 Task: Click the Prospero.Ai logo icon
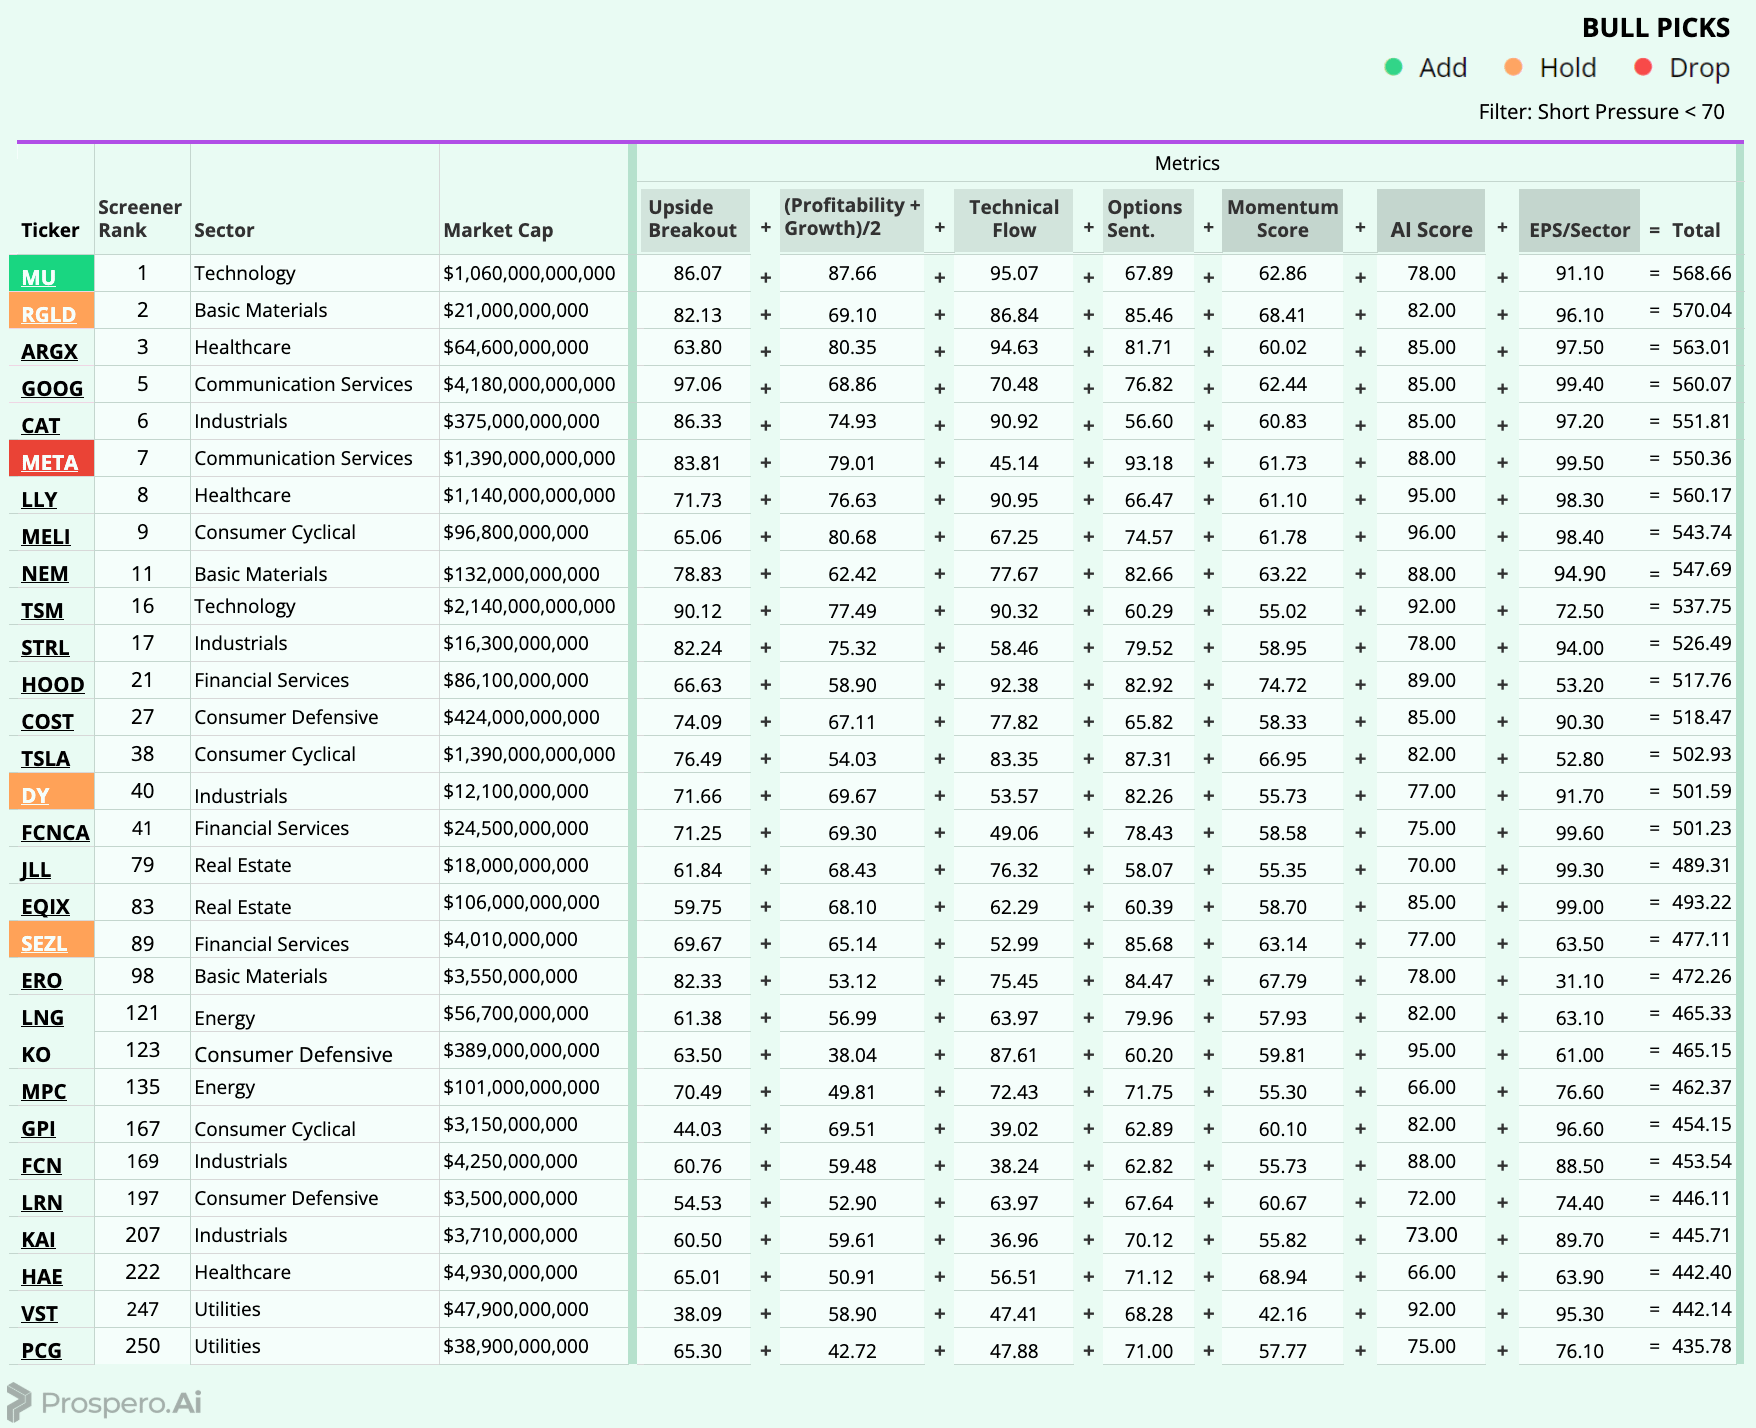19,1402
